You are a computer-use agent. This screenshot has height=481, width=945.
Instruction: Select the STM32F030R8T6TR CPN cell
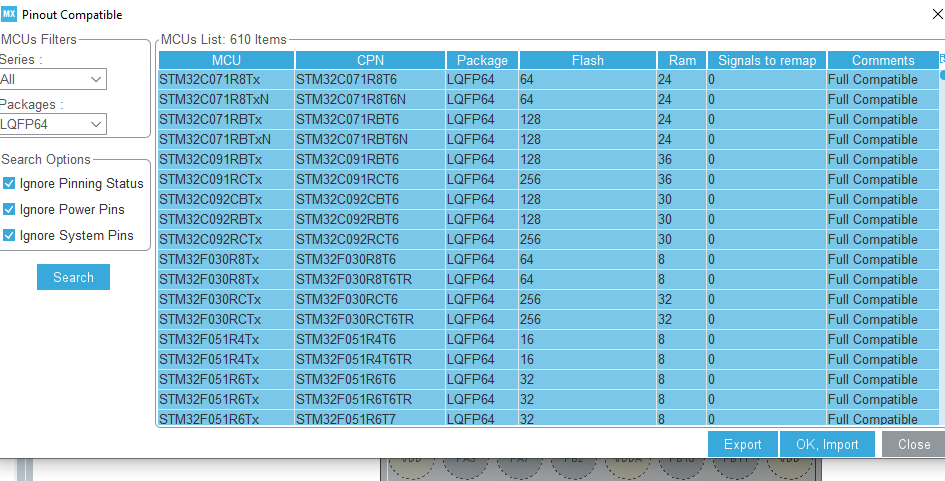[371, 279]
